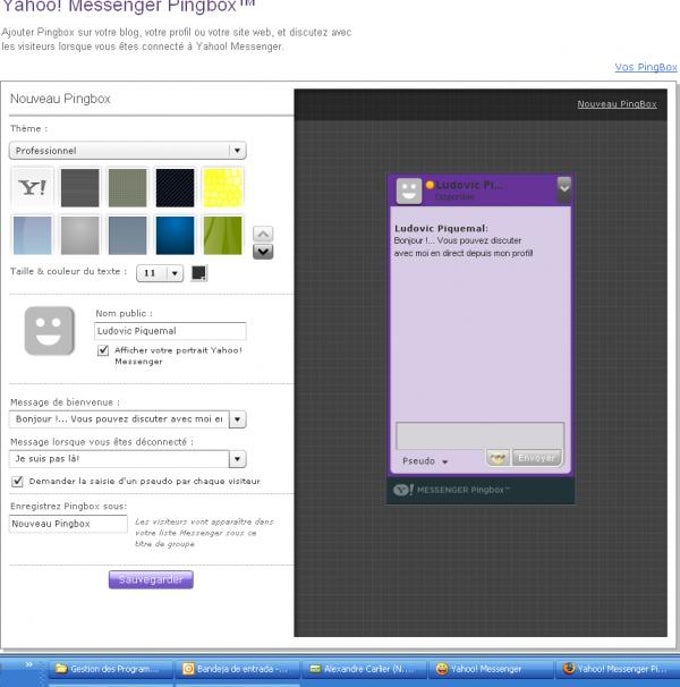
Task: Click the Yahoo! Messenger Pingbox footer logo
Action: (x=451, y=490)
